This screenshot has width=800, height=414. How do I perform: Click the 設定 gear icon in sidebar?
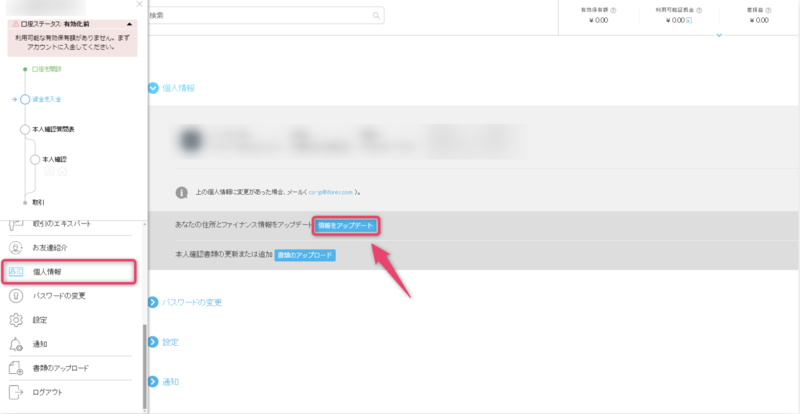[16, 320]
